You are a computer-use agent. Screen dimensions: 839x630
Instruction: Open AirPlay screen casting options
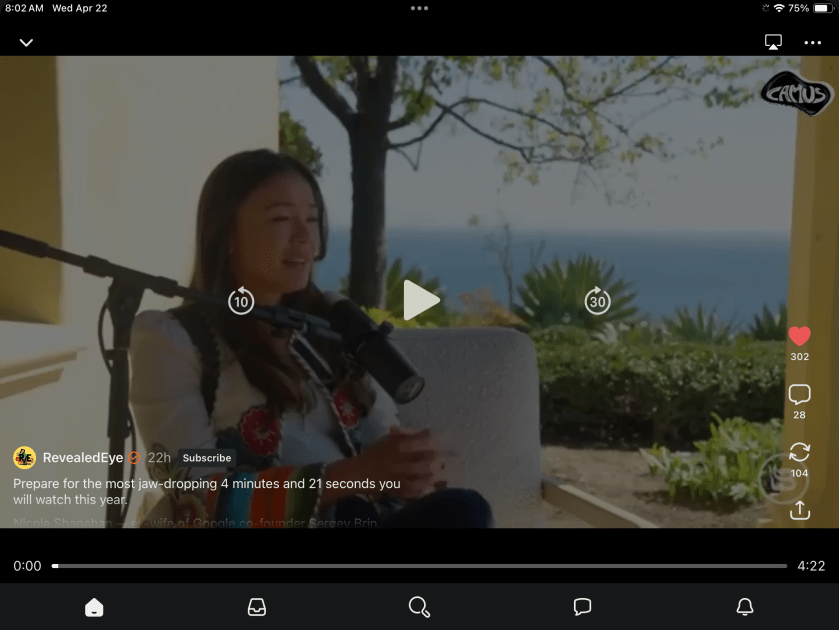(x=773, y=42)
